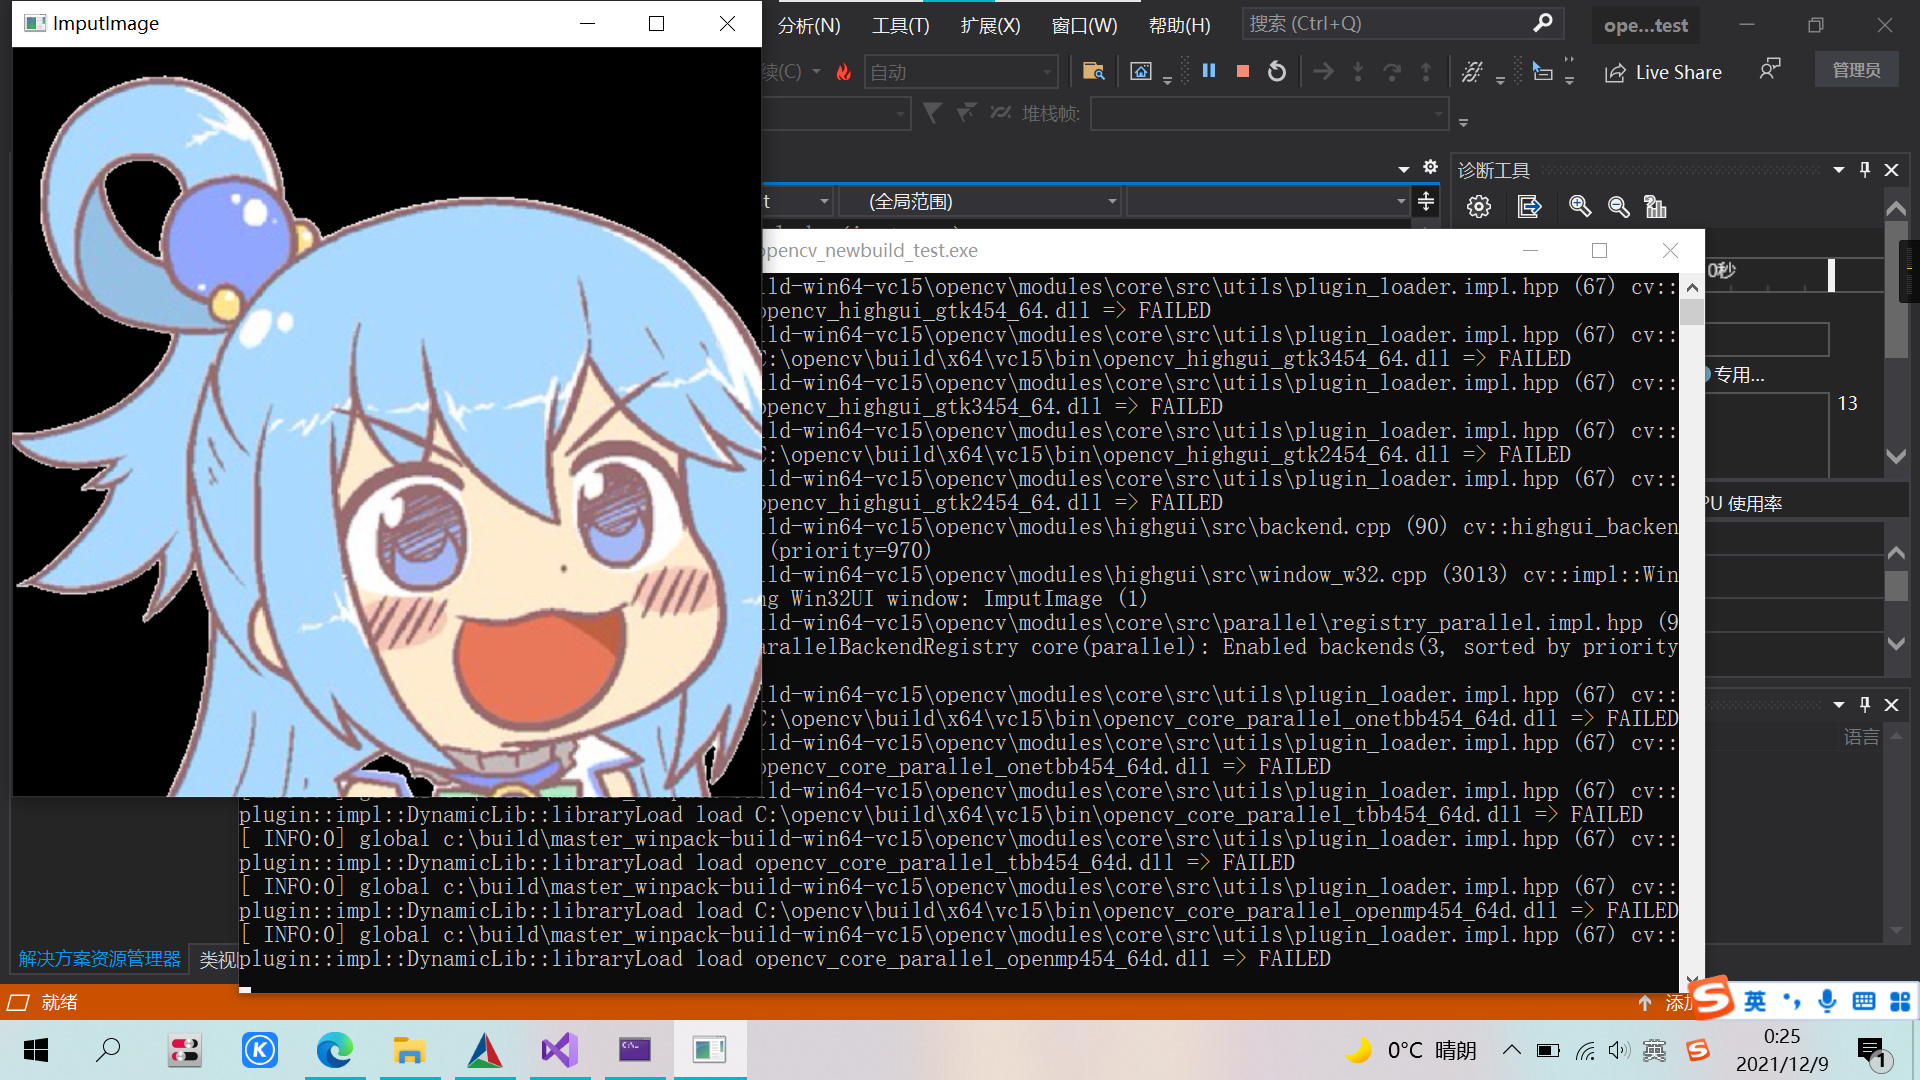Click the 就绪 status bar icon
Viewport: 1920px width, 1080px height.
tap(18, 1002)
